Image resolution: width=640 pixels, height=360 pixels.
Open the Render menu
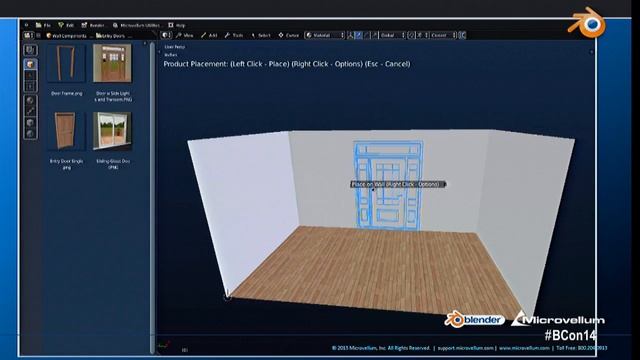point(93,25)
